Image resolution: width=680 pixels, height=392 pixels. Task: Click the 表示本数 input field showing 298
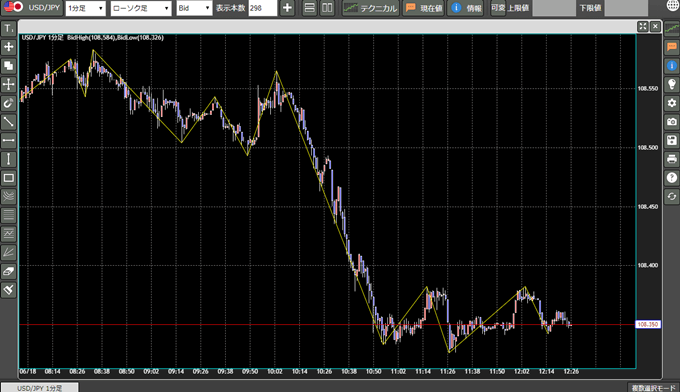[x=263, y=8]
